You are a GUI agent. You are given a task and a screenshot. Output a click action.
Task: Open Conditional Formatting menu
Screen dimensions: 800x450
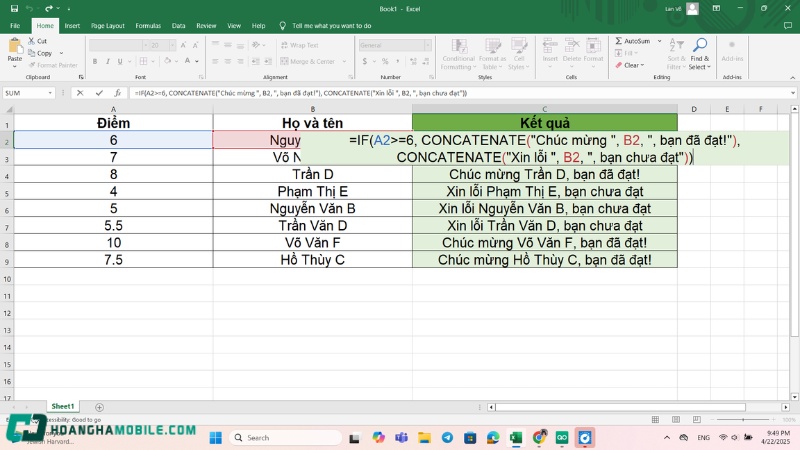(459, 54)
